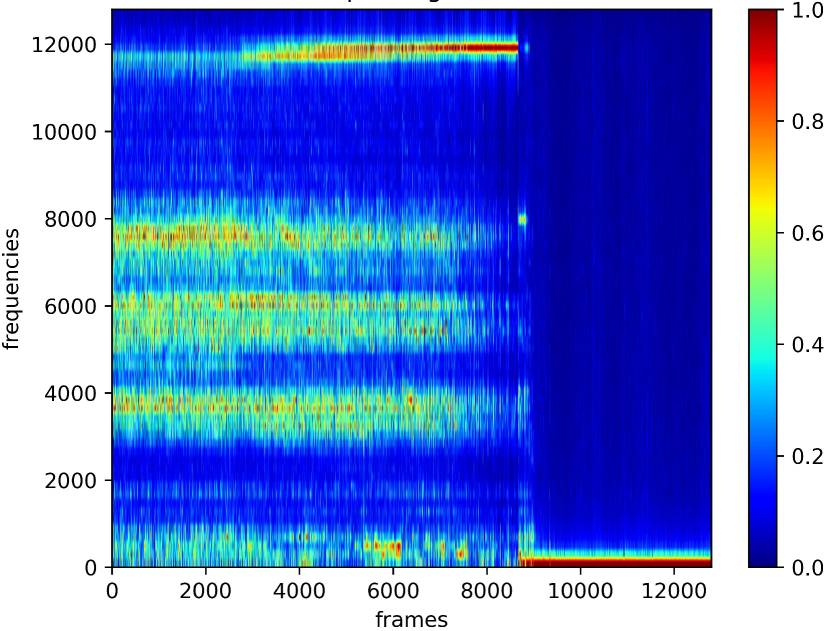Click the small yellow spot at 8000 frequency
Screen dimensions: 830x631
(x=522, y=219)
